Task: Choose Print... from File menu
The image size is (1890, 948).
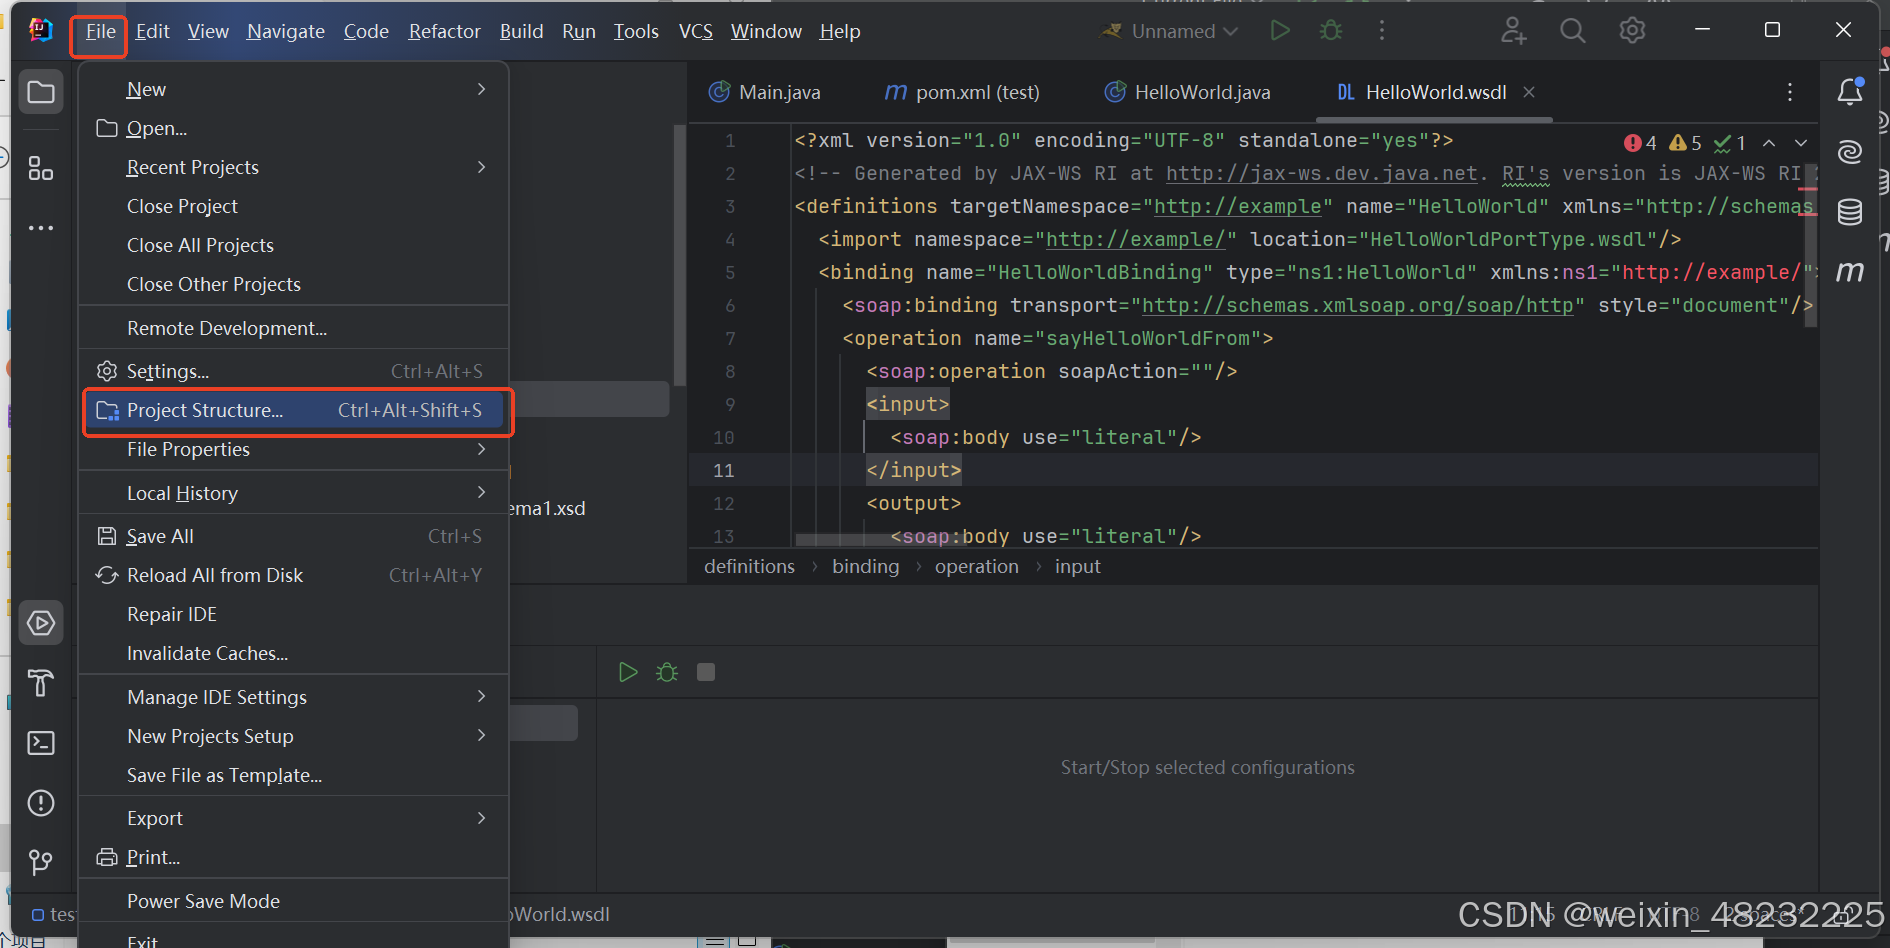Action: point(293,857)
